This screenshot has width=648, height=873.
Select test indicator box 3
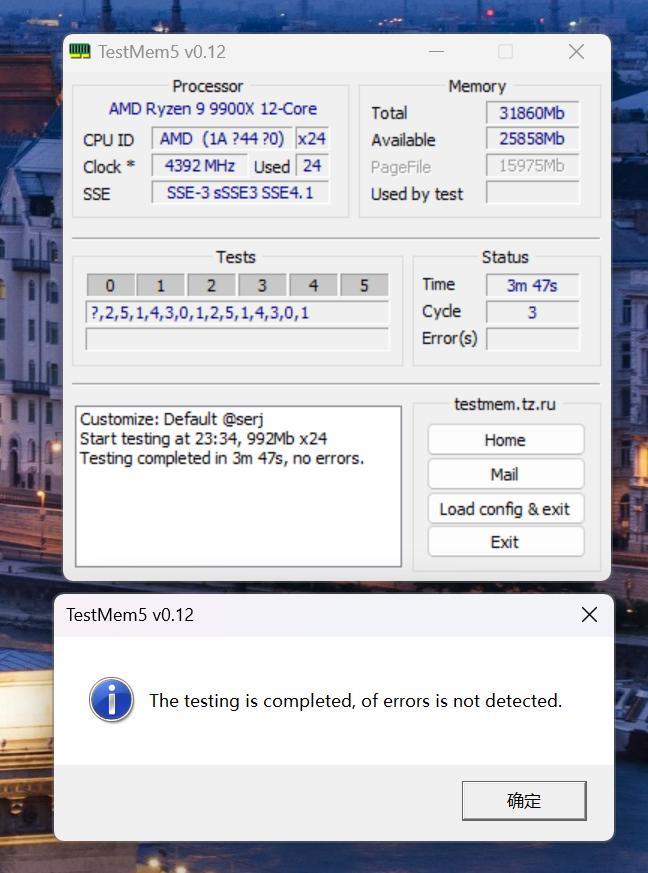pos(262,285)
